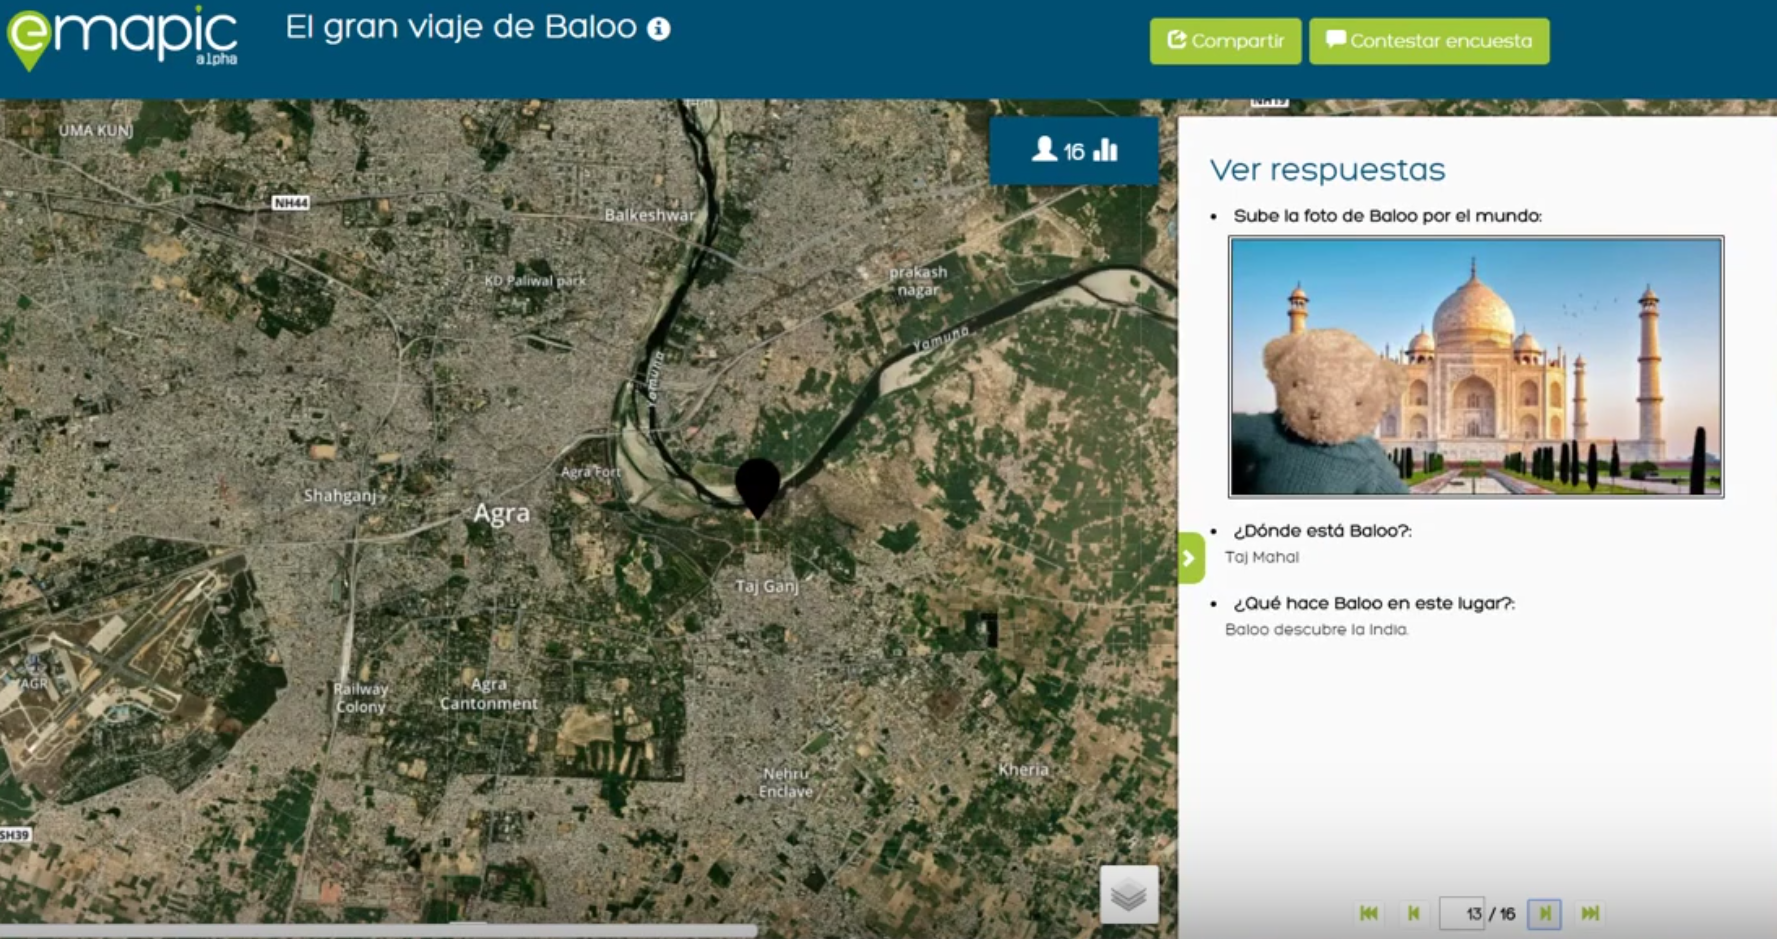Click 'Sube la foto de Baloo' question
1777x939 pixels.
tap(1388, 216)
